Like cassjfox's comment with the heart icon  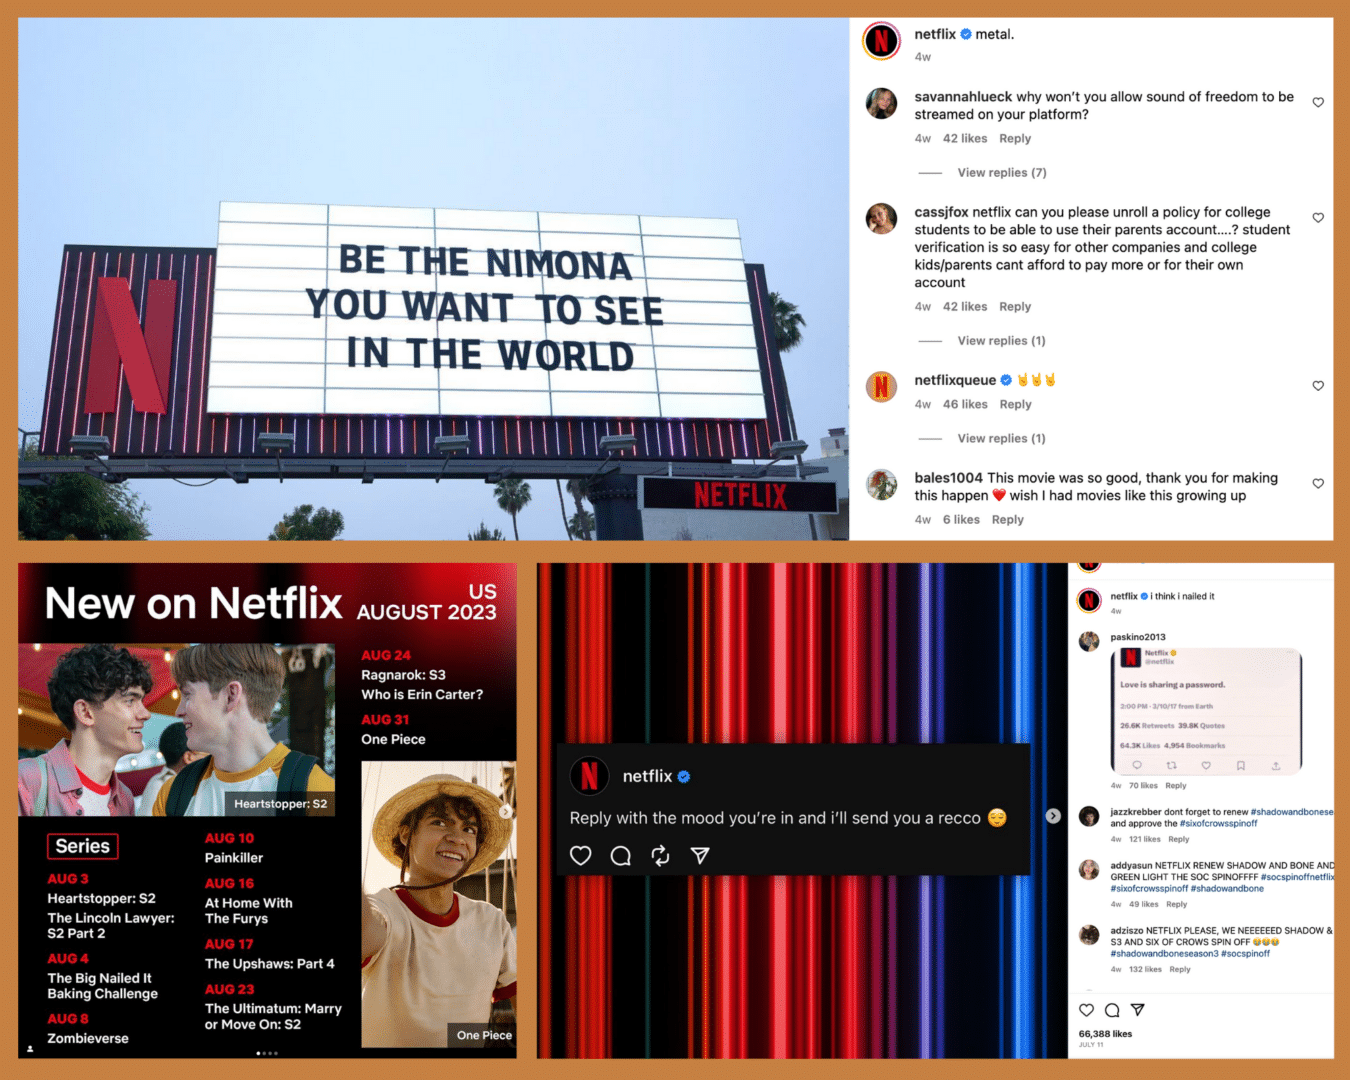click(x=1318, y=217)
